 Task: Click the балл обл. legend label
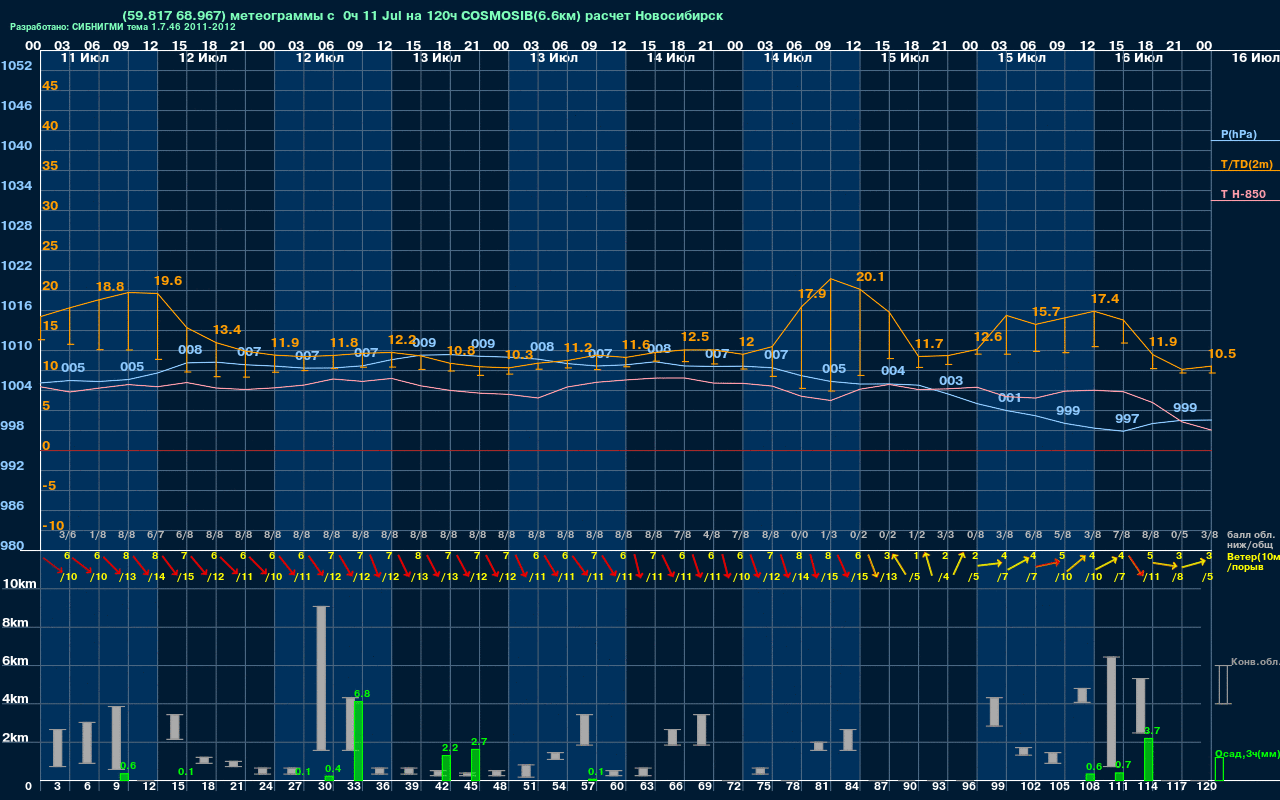tap(1250, 535)
